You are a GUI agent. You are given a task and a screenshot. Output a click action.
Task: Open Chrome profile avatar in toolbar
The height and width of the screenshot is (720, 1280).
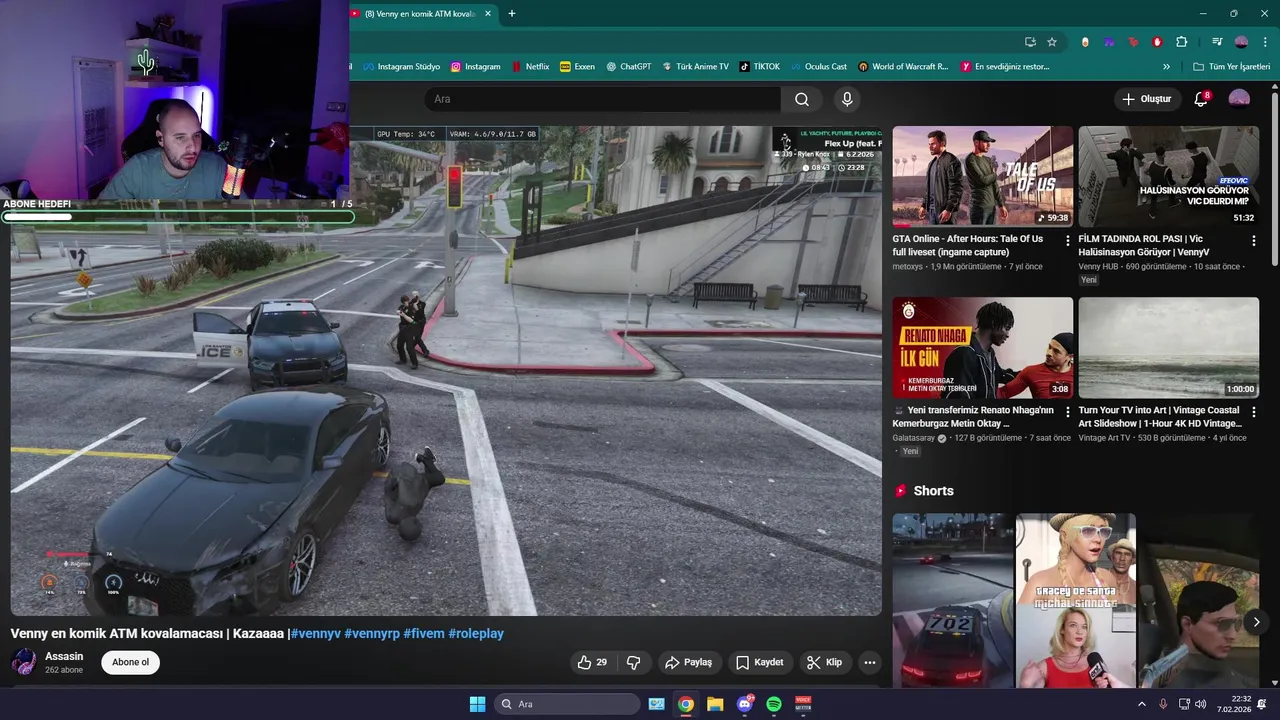1241,42
